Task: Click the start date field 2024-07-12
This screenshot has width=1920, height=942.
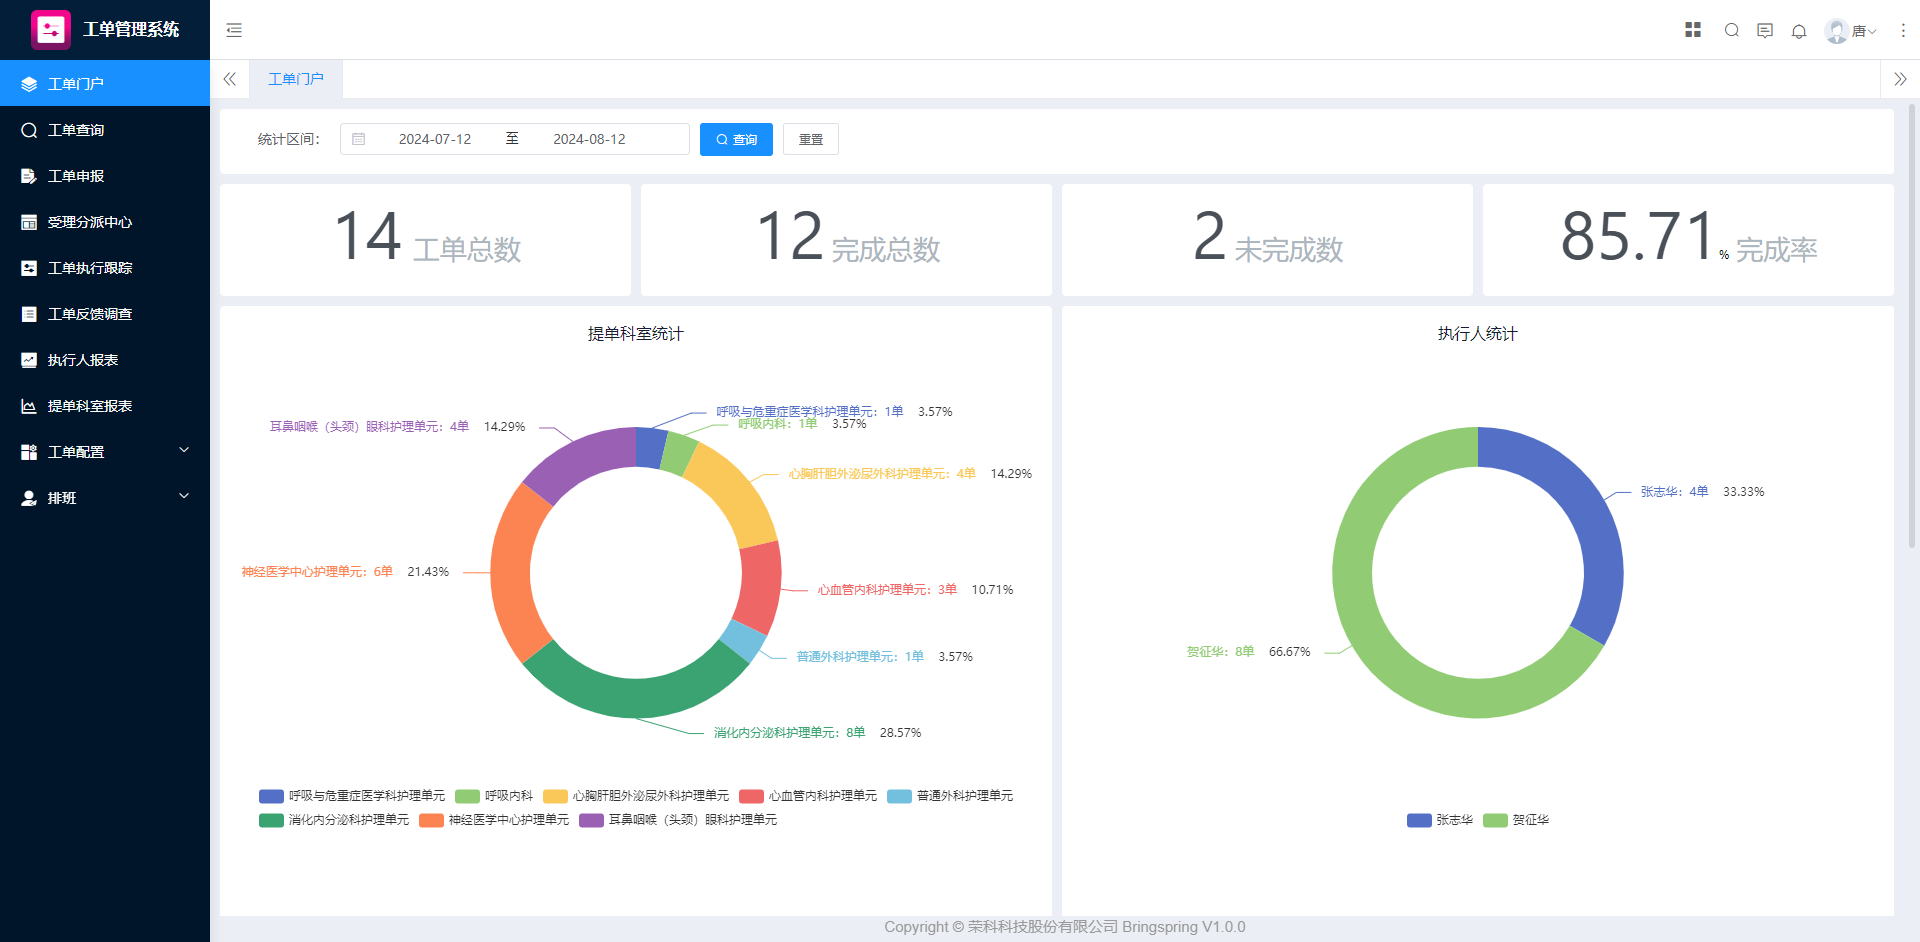Action: pos(434,139)
